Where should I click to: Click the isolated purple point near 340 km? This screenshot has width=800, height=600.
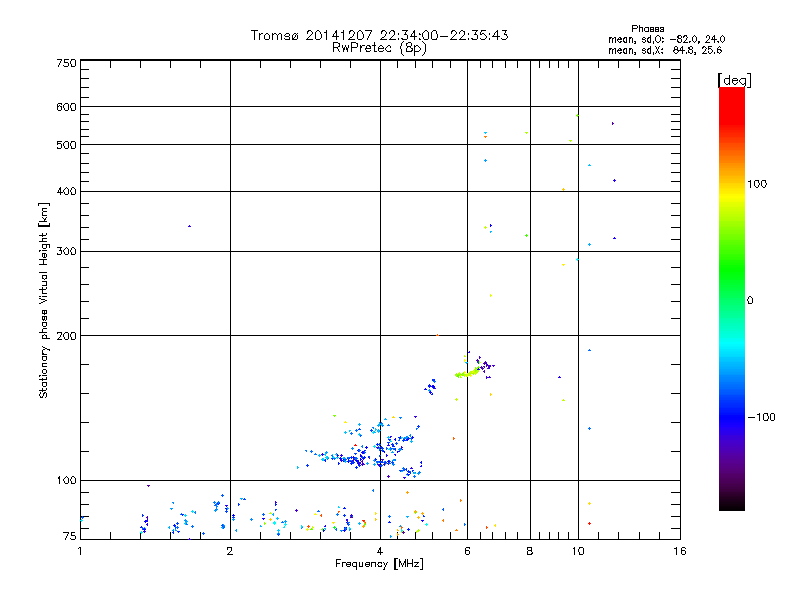(189, 226)
